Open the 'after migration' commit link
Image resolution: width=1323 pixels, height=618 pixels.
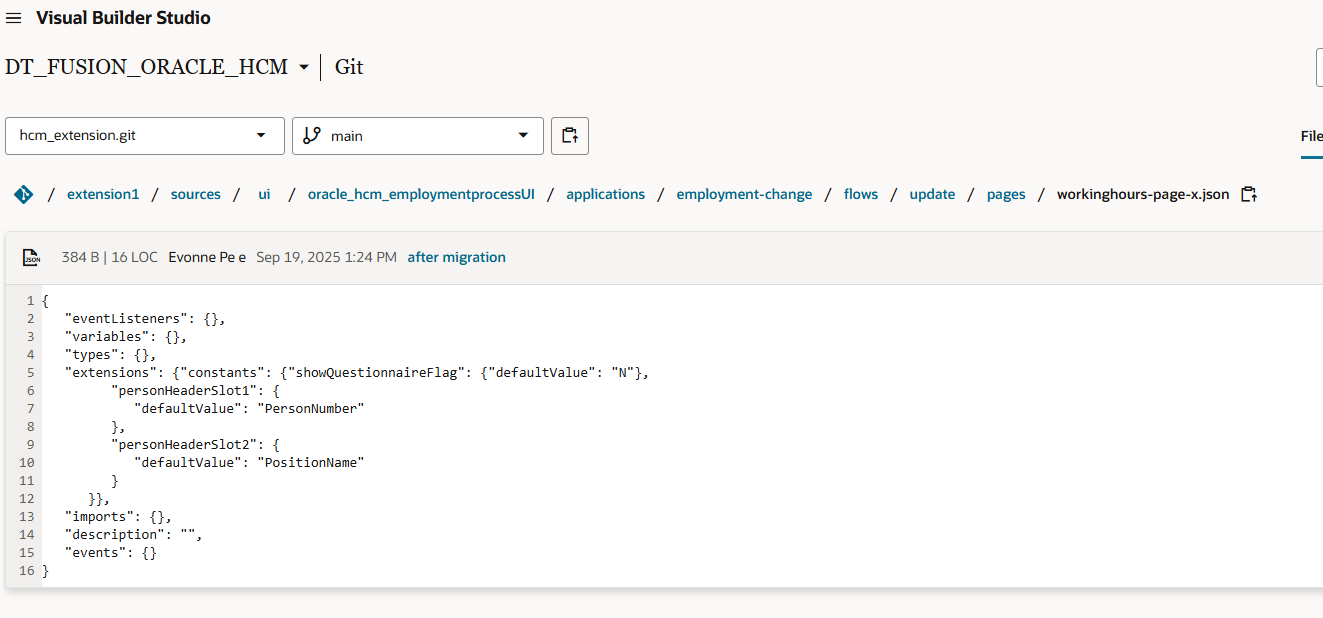[x=456, y=257]
